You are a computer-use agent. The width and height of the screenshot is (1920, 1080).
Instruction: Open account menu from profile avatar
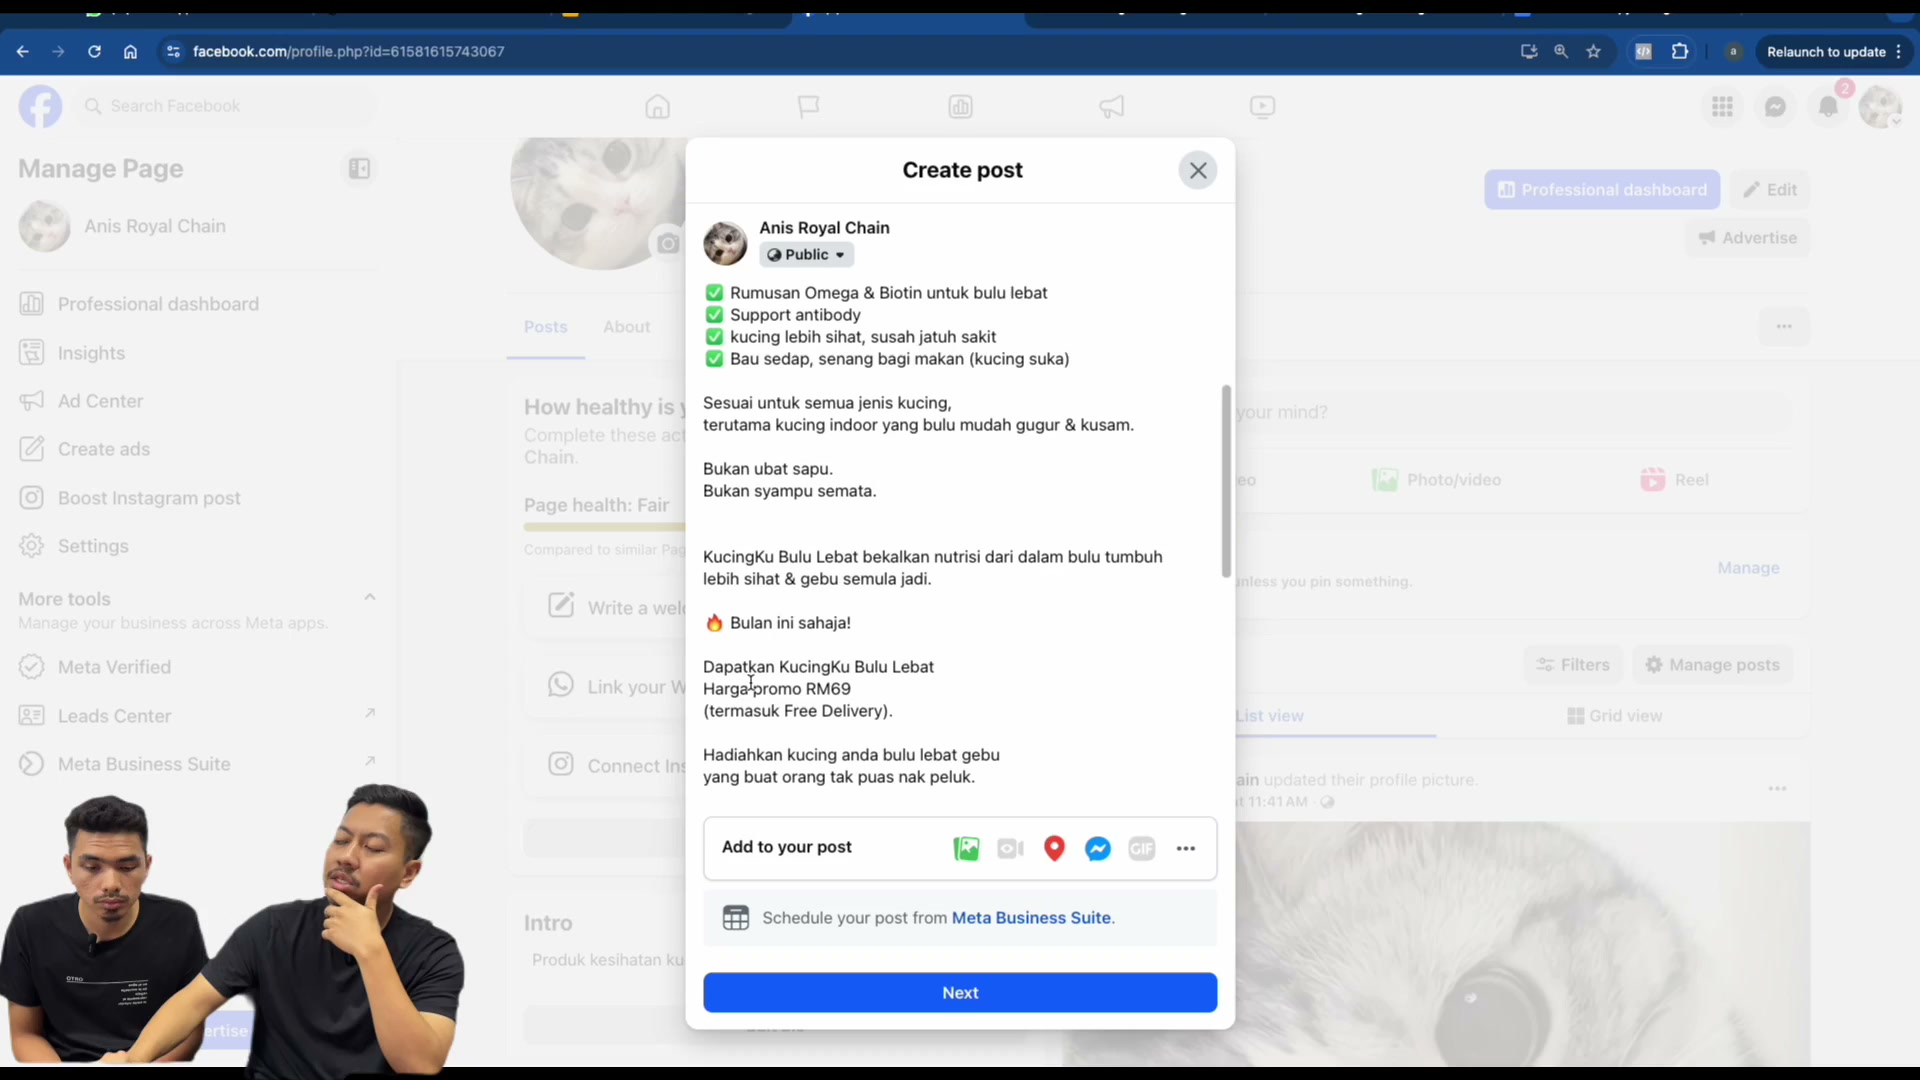1880,106
